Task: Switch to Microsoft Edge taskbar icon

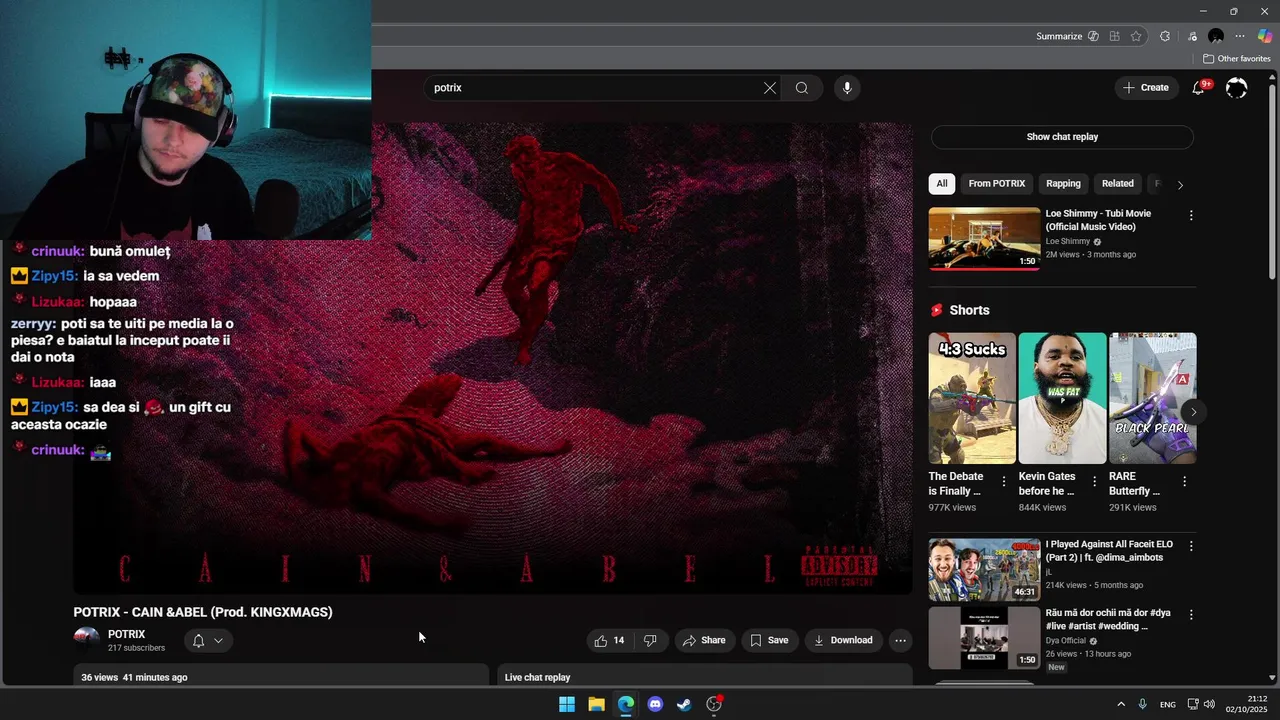Action: tap(626, 704)
